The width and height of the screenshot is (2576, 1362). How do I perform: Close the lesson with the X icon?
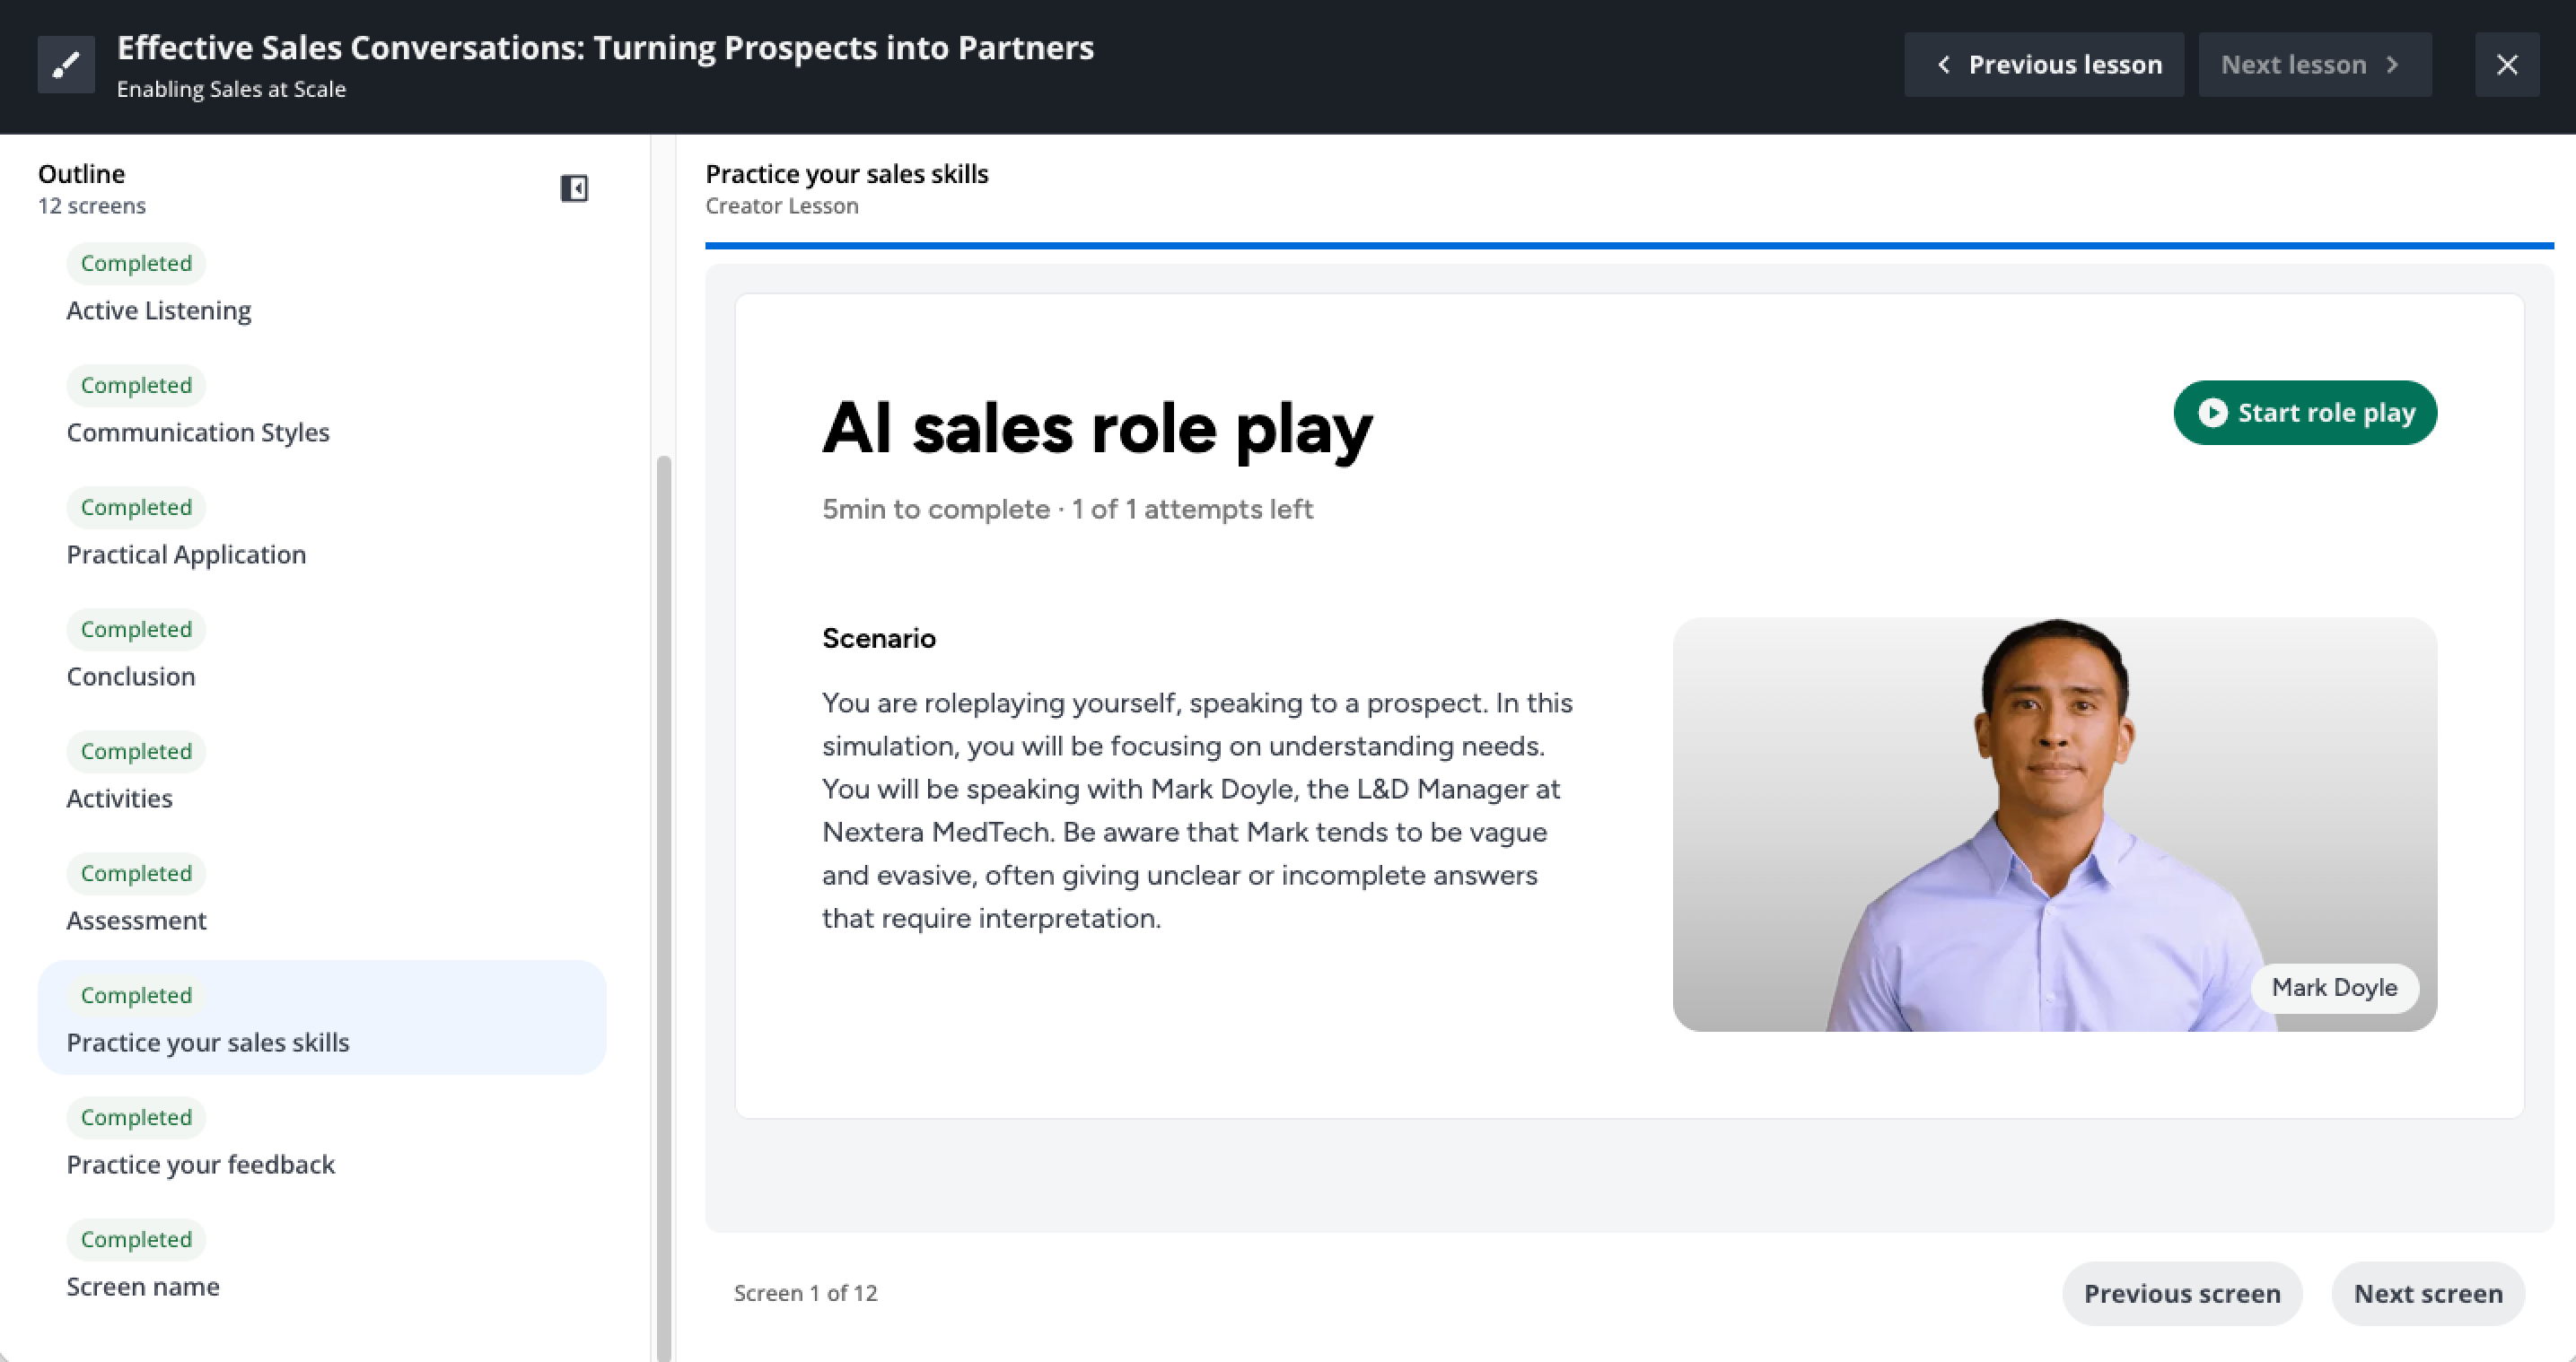tap(2506, 65)
